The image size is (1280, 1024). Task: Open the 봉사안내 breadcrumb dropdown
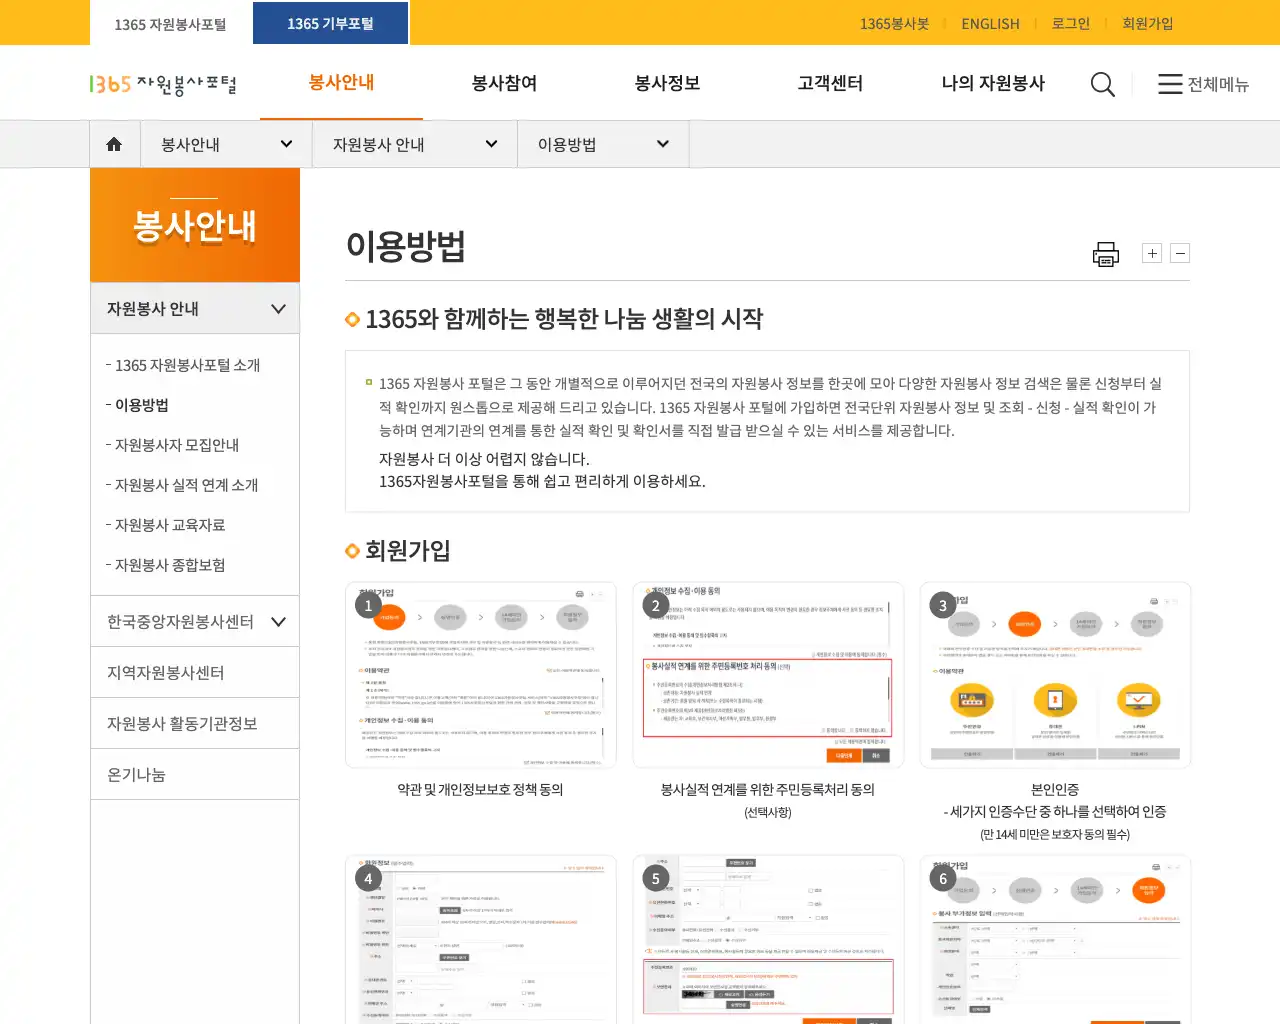[x=224, y=143]
